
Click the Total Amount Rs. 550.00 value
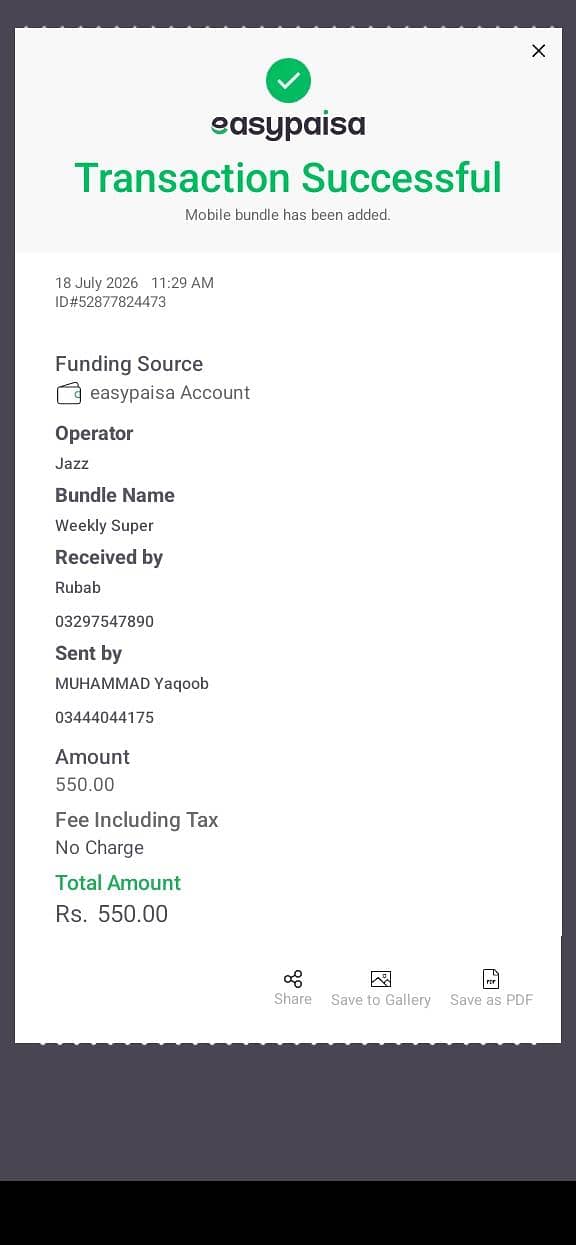tap(111, 914)
